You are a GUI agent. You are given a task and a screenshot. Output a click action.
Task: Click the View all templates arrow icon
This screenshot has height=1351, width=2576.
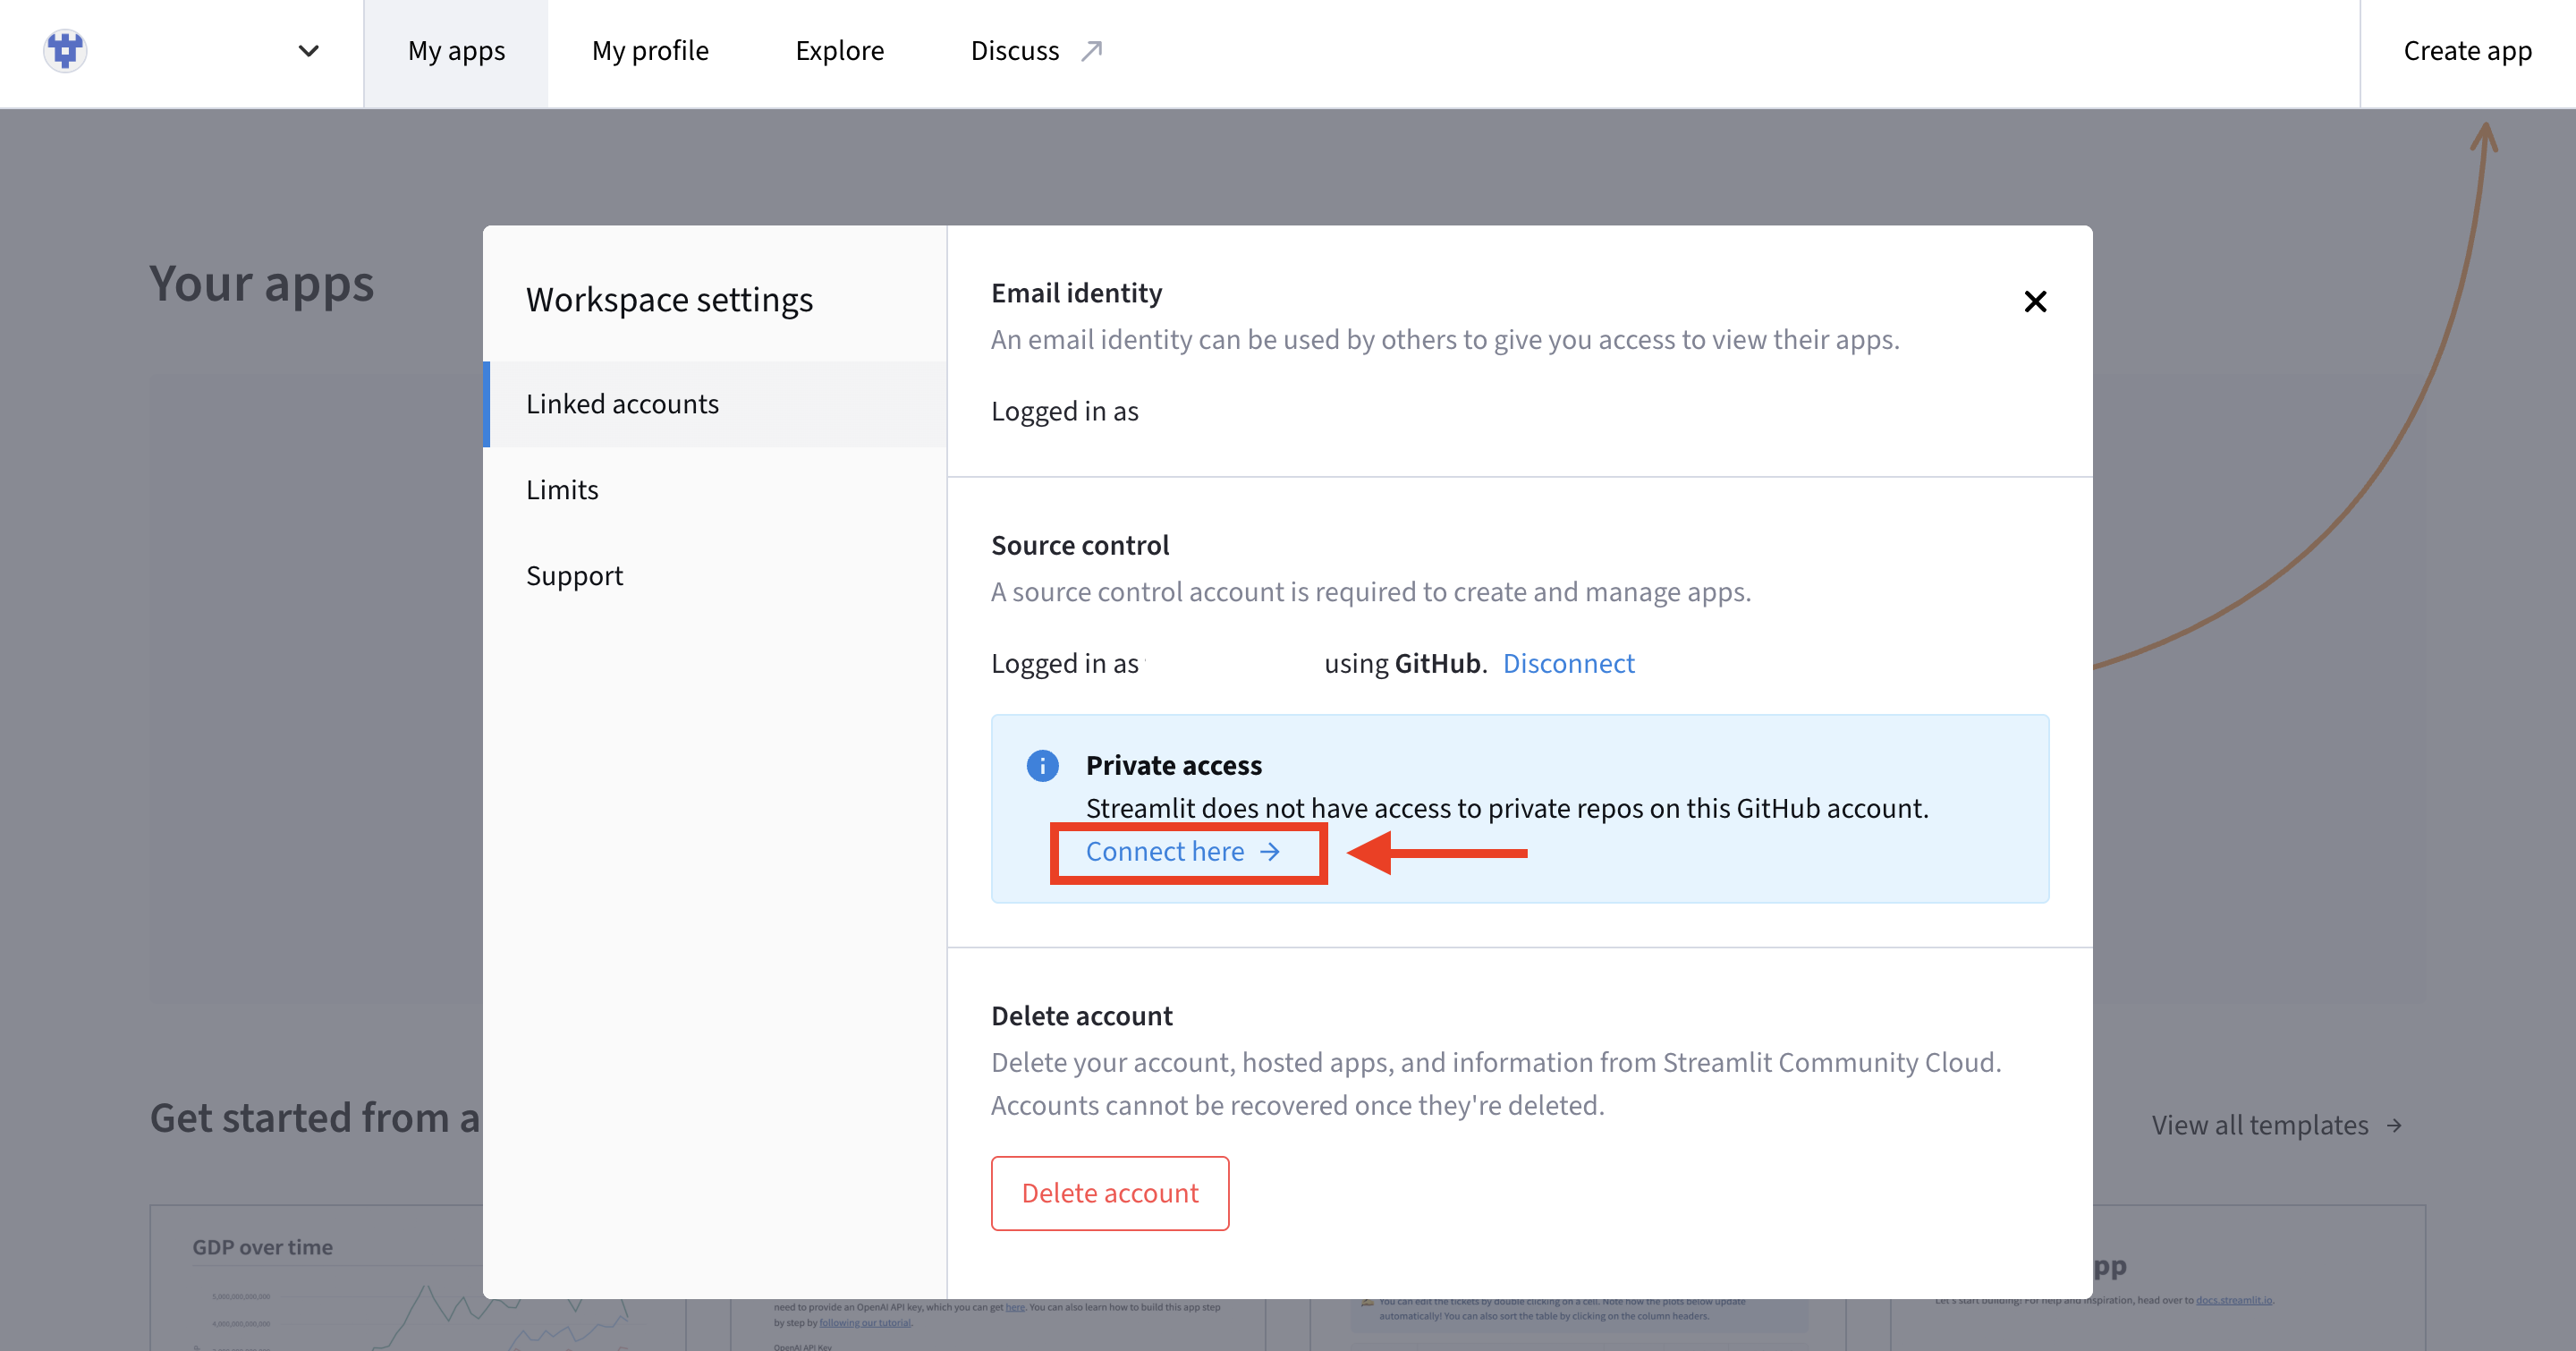click(x=2395, y=1126)
